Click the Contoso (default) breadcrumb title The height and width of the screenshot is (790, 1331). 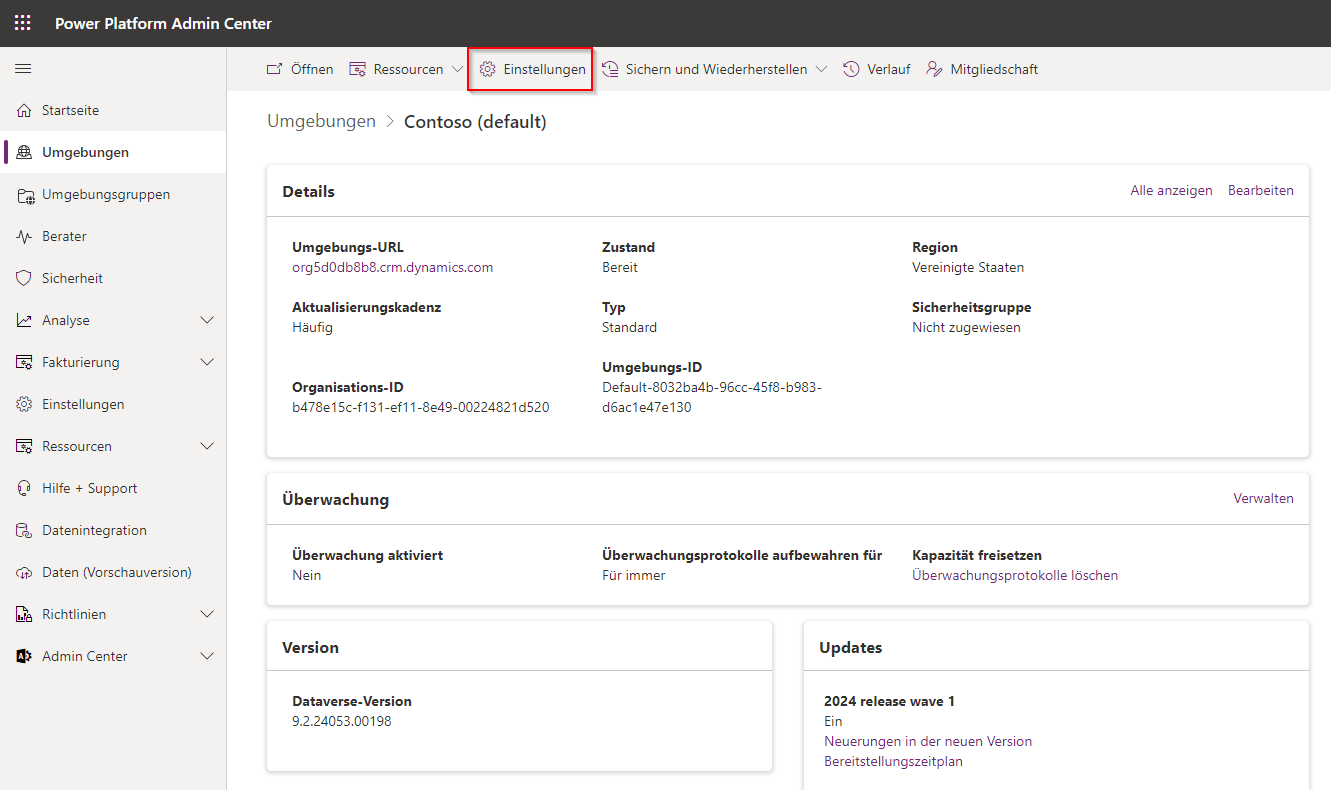(475, 122)
